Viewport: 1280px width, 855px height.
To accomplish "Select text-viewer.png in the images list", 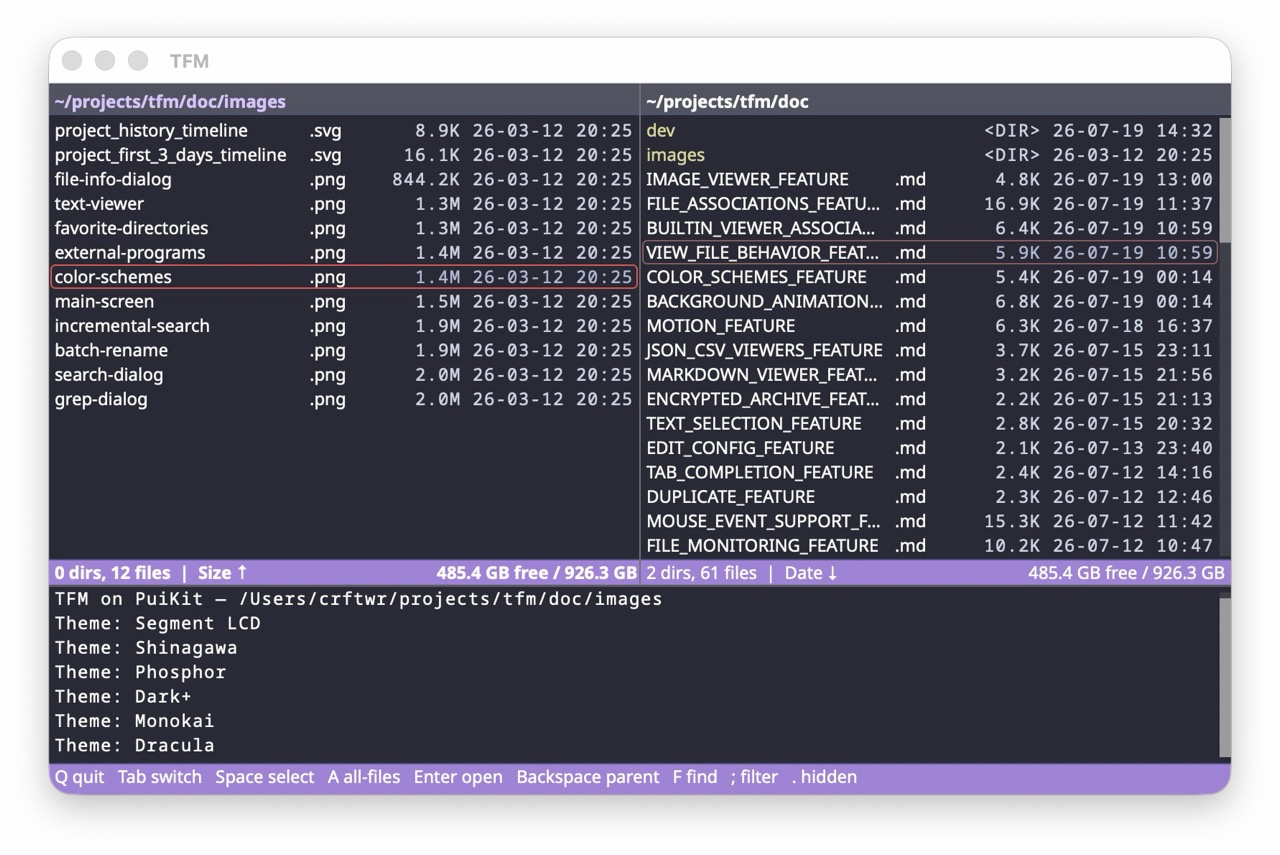I will pos(344,204).
